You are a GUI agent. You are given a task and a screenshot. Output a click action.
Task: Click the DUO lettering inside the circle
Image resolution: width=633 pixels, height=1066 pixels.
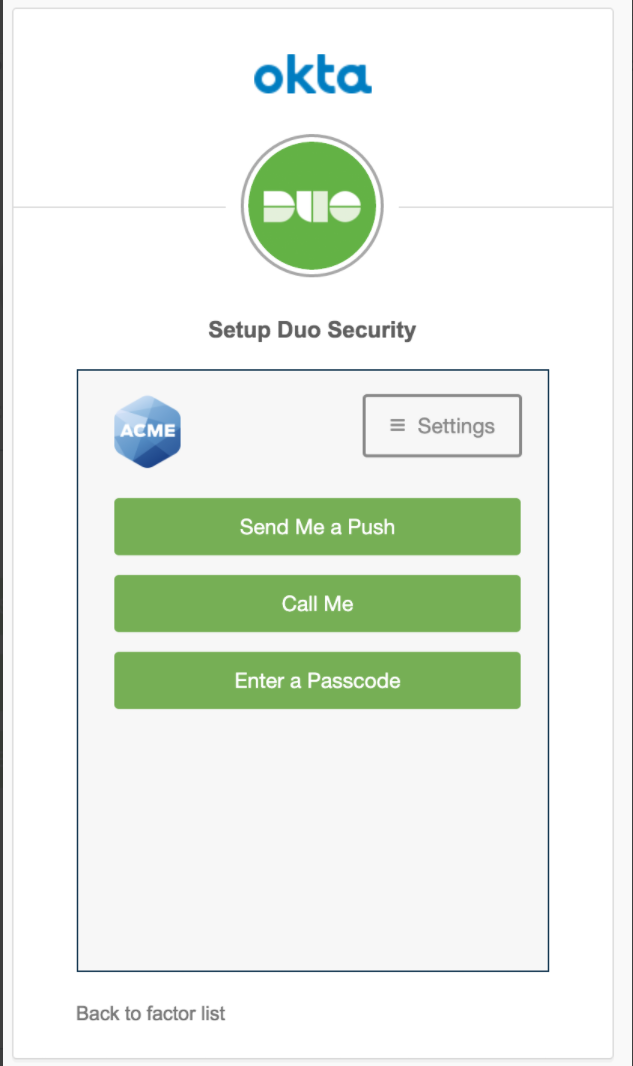(x=312, y=206)
